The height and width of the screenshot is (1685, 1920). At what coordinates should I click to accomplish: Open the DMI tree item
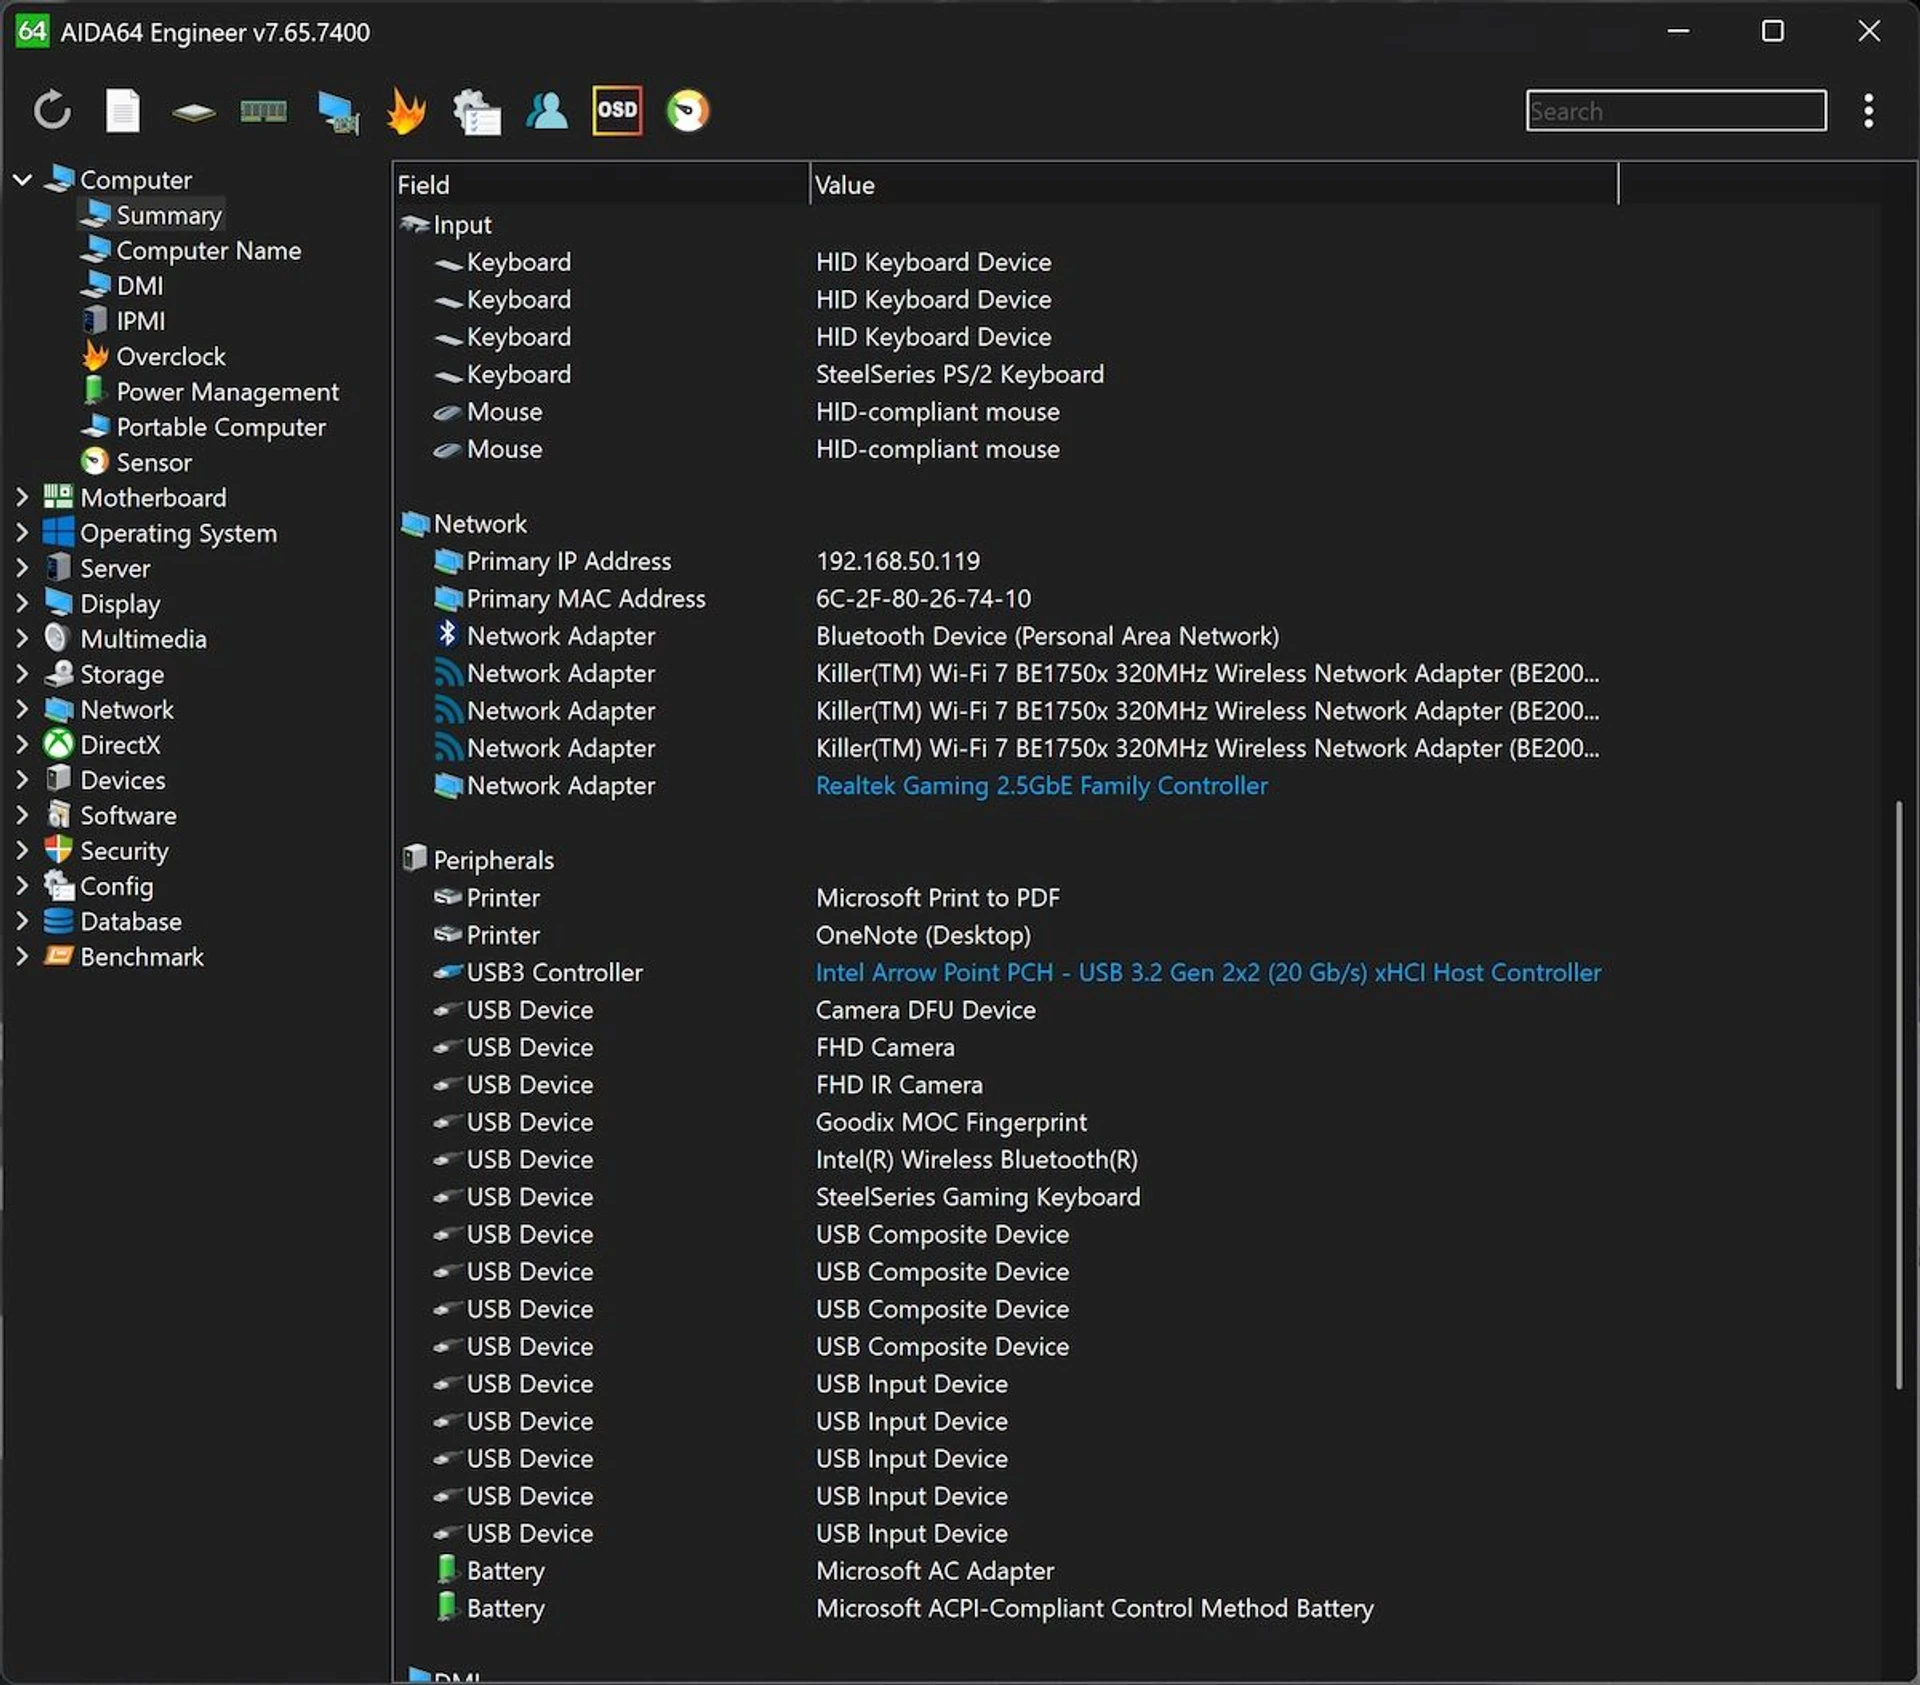[x=140, y=286]
